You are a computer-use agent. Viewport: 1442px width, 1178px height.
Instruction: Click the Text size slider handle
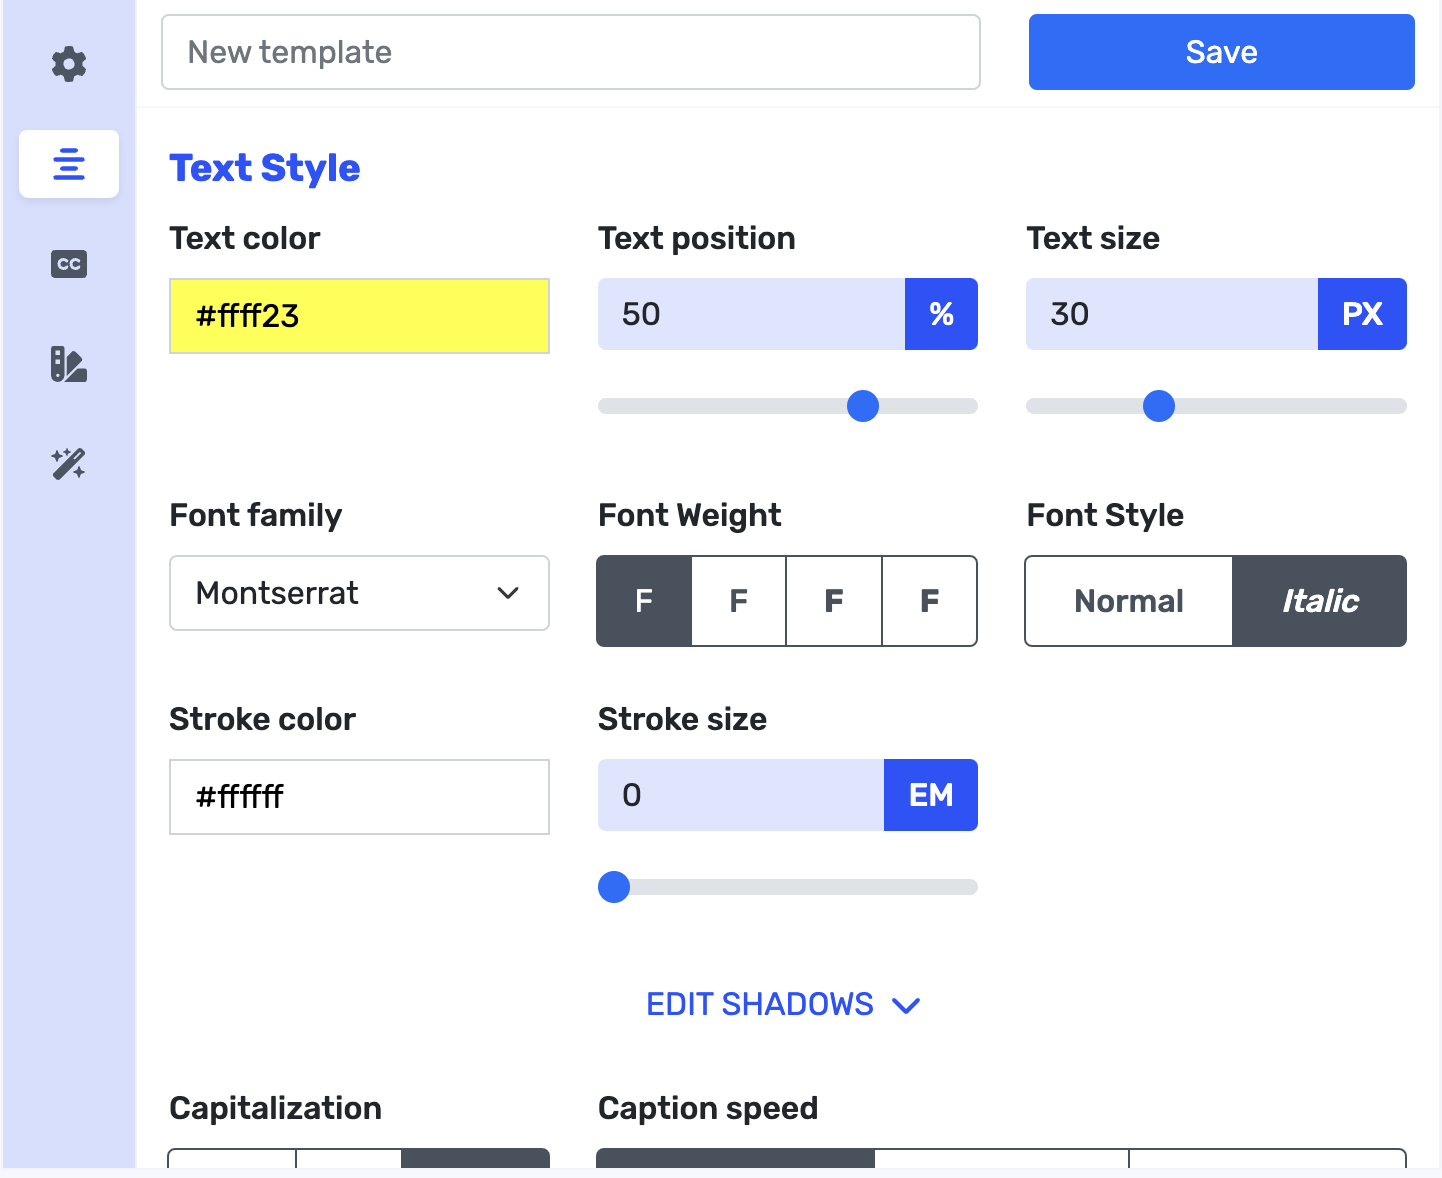pos(1158,406)
